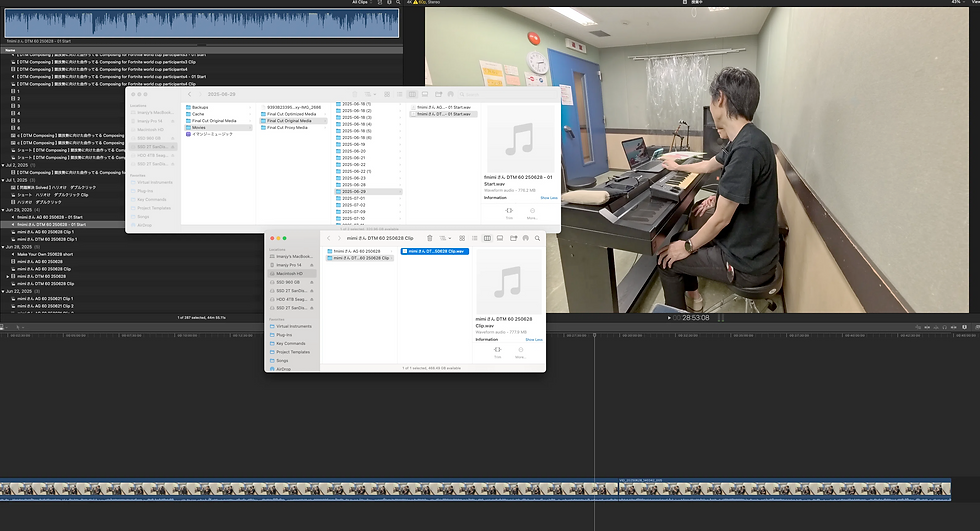Select mimi AG 60 250621 Clip 1
The image size is (980, 531).
(x=45, y=299)
